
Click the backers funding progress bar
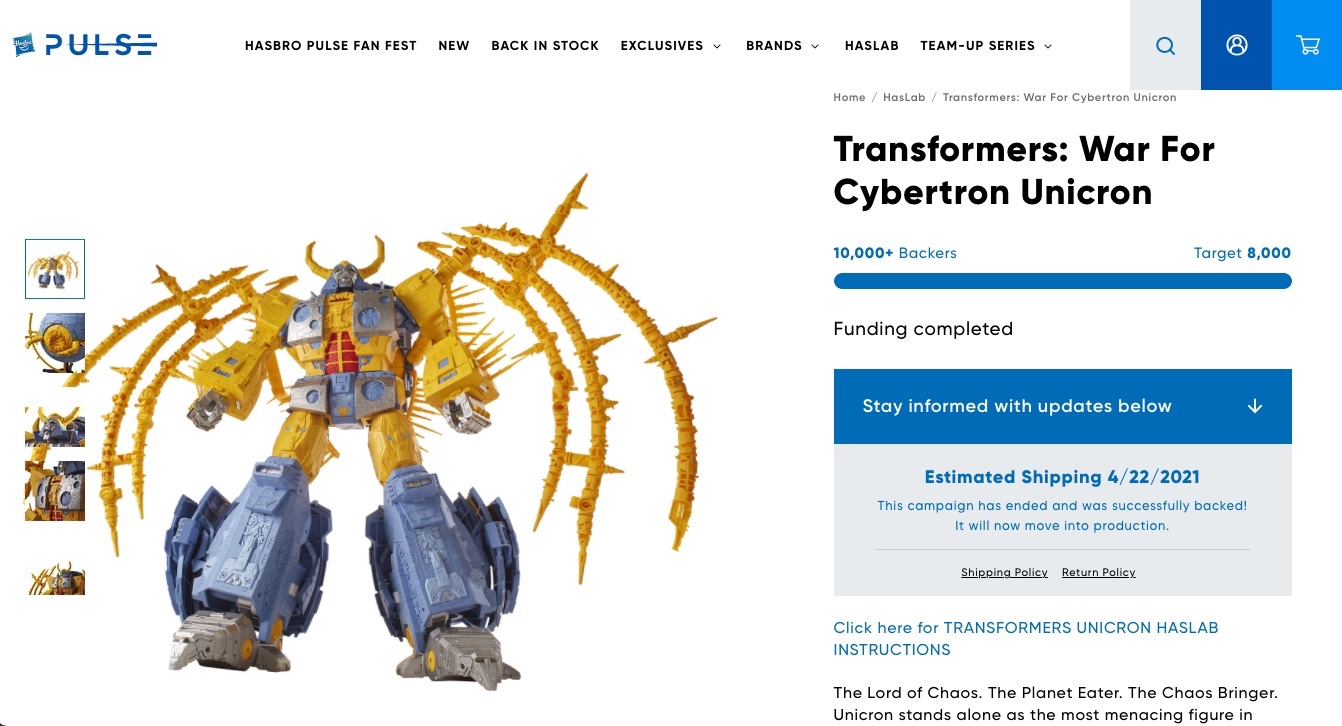[1062, 281]
